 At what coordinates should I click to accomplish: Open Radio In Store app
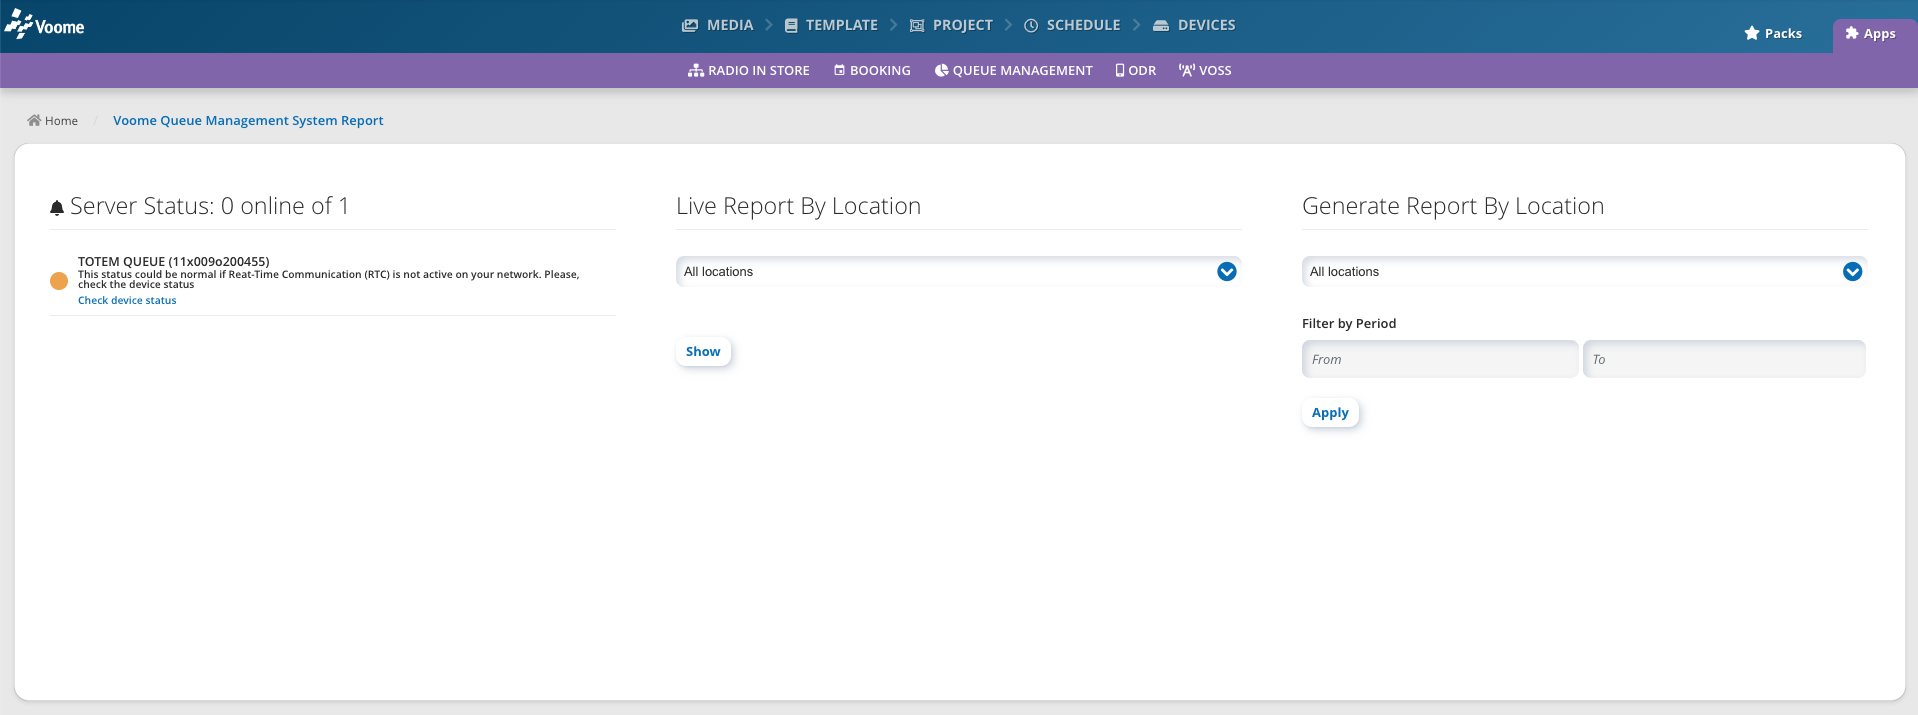point(749,71)
